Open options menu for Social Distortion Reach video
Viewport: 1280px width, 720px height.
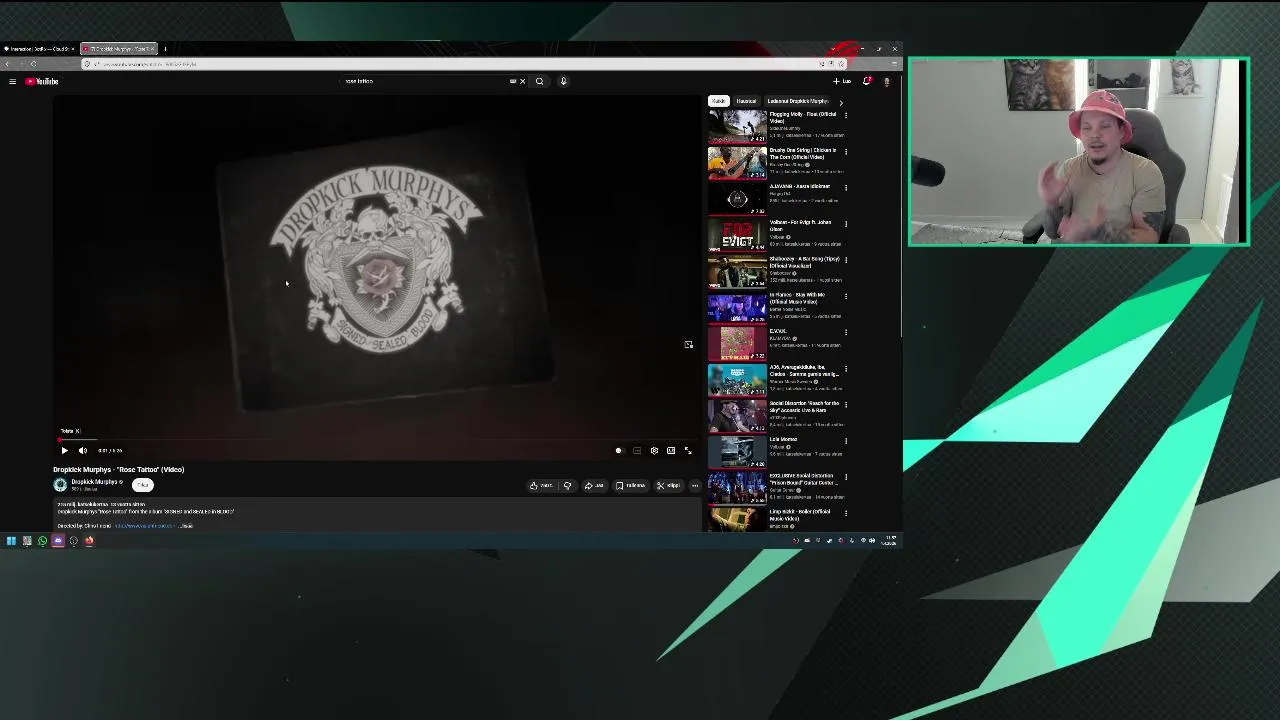(846, 405)
